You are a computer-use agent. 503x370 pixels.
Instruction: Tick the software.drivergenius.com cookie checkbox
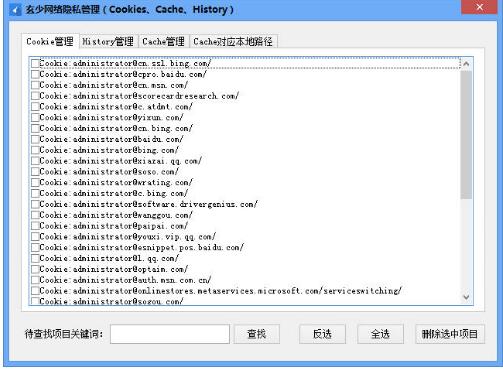point(35,204)
